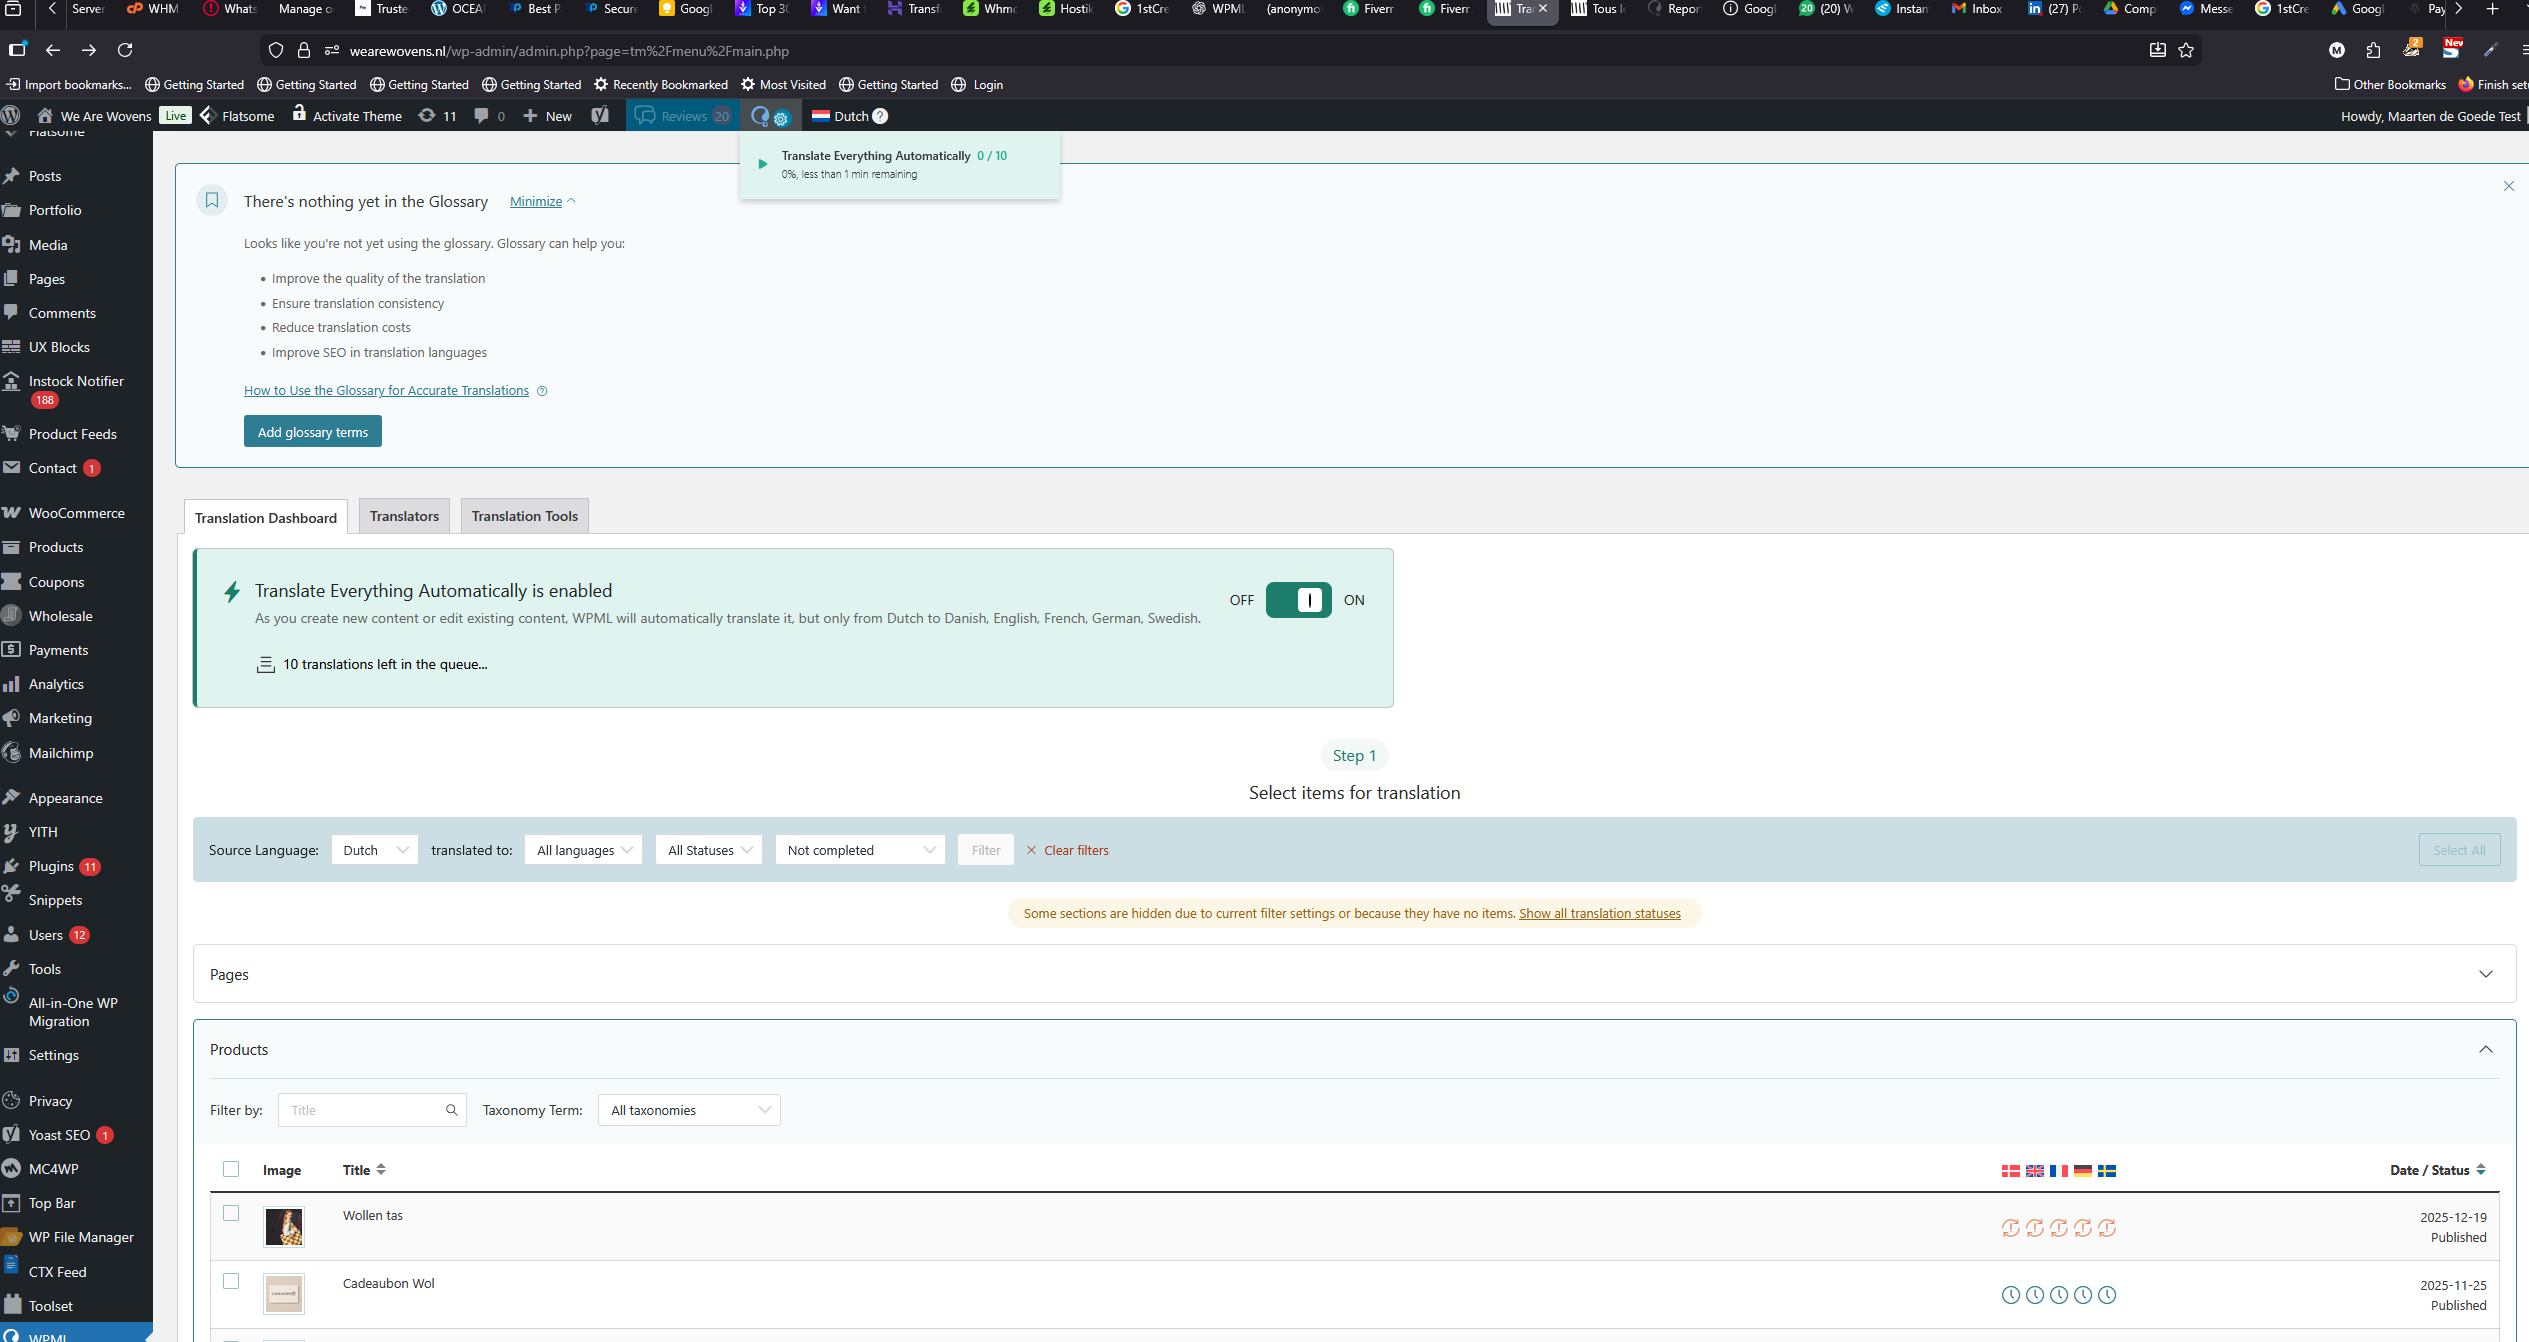Open the Not completed status dropdown
The width and height of the screenshot is (2529, 1342).
point(860,850)
